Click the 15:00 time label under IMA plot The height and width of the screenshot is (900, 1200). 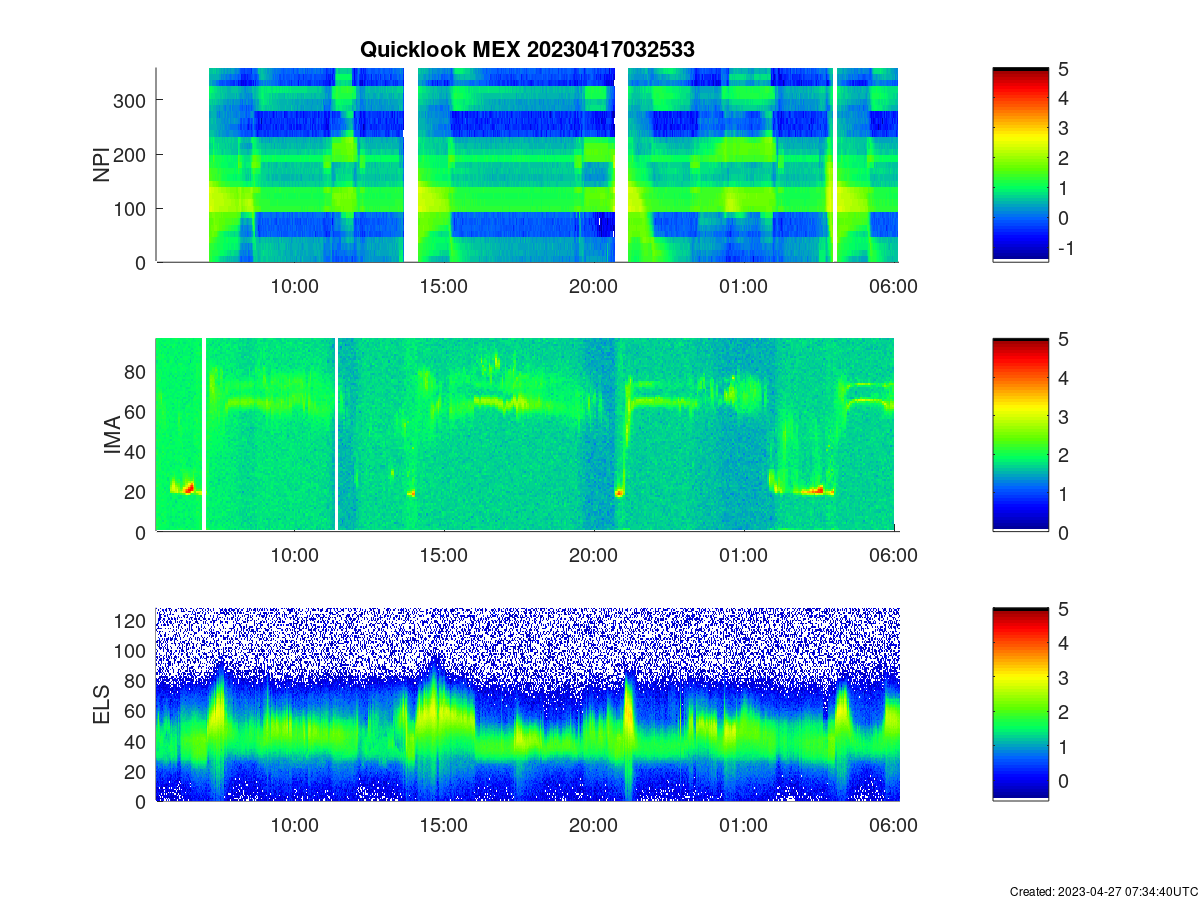click(x=444, y=556)
